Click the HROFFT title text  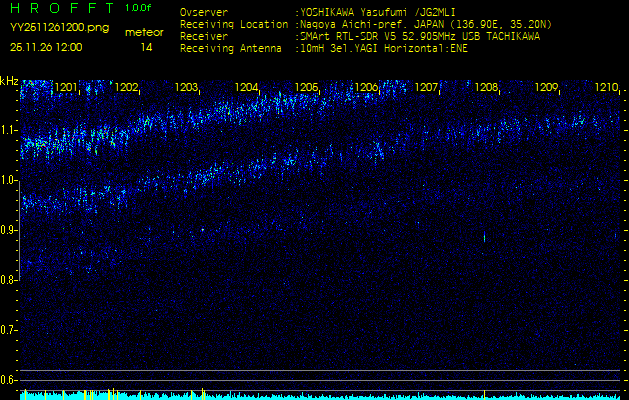(58, 8)
